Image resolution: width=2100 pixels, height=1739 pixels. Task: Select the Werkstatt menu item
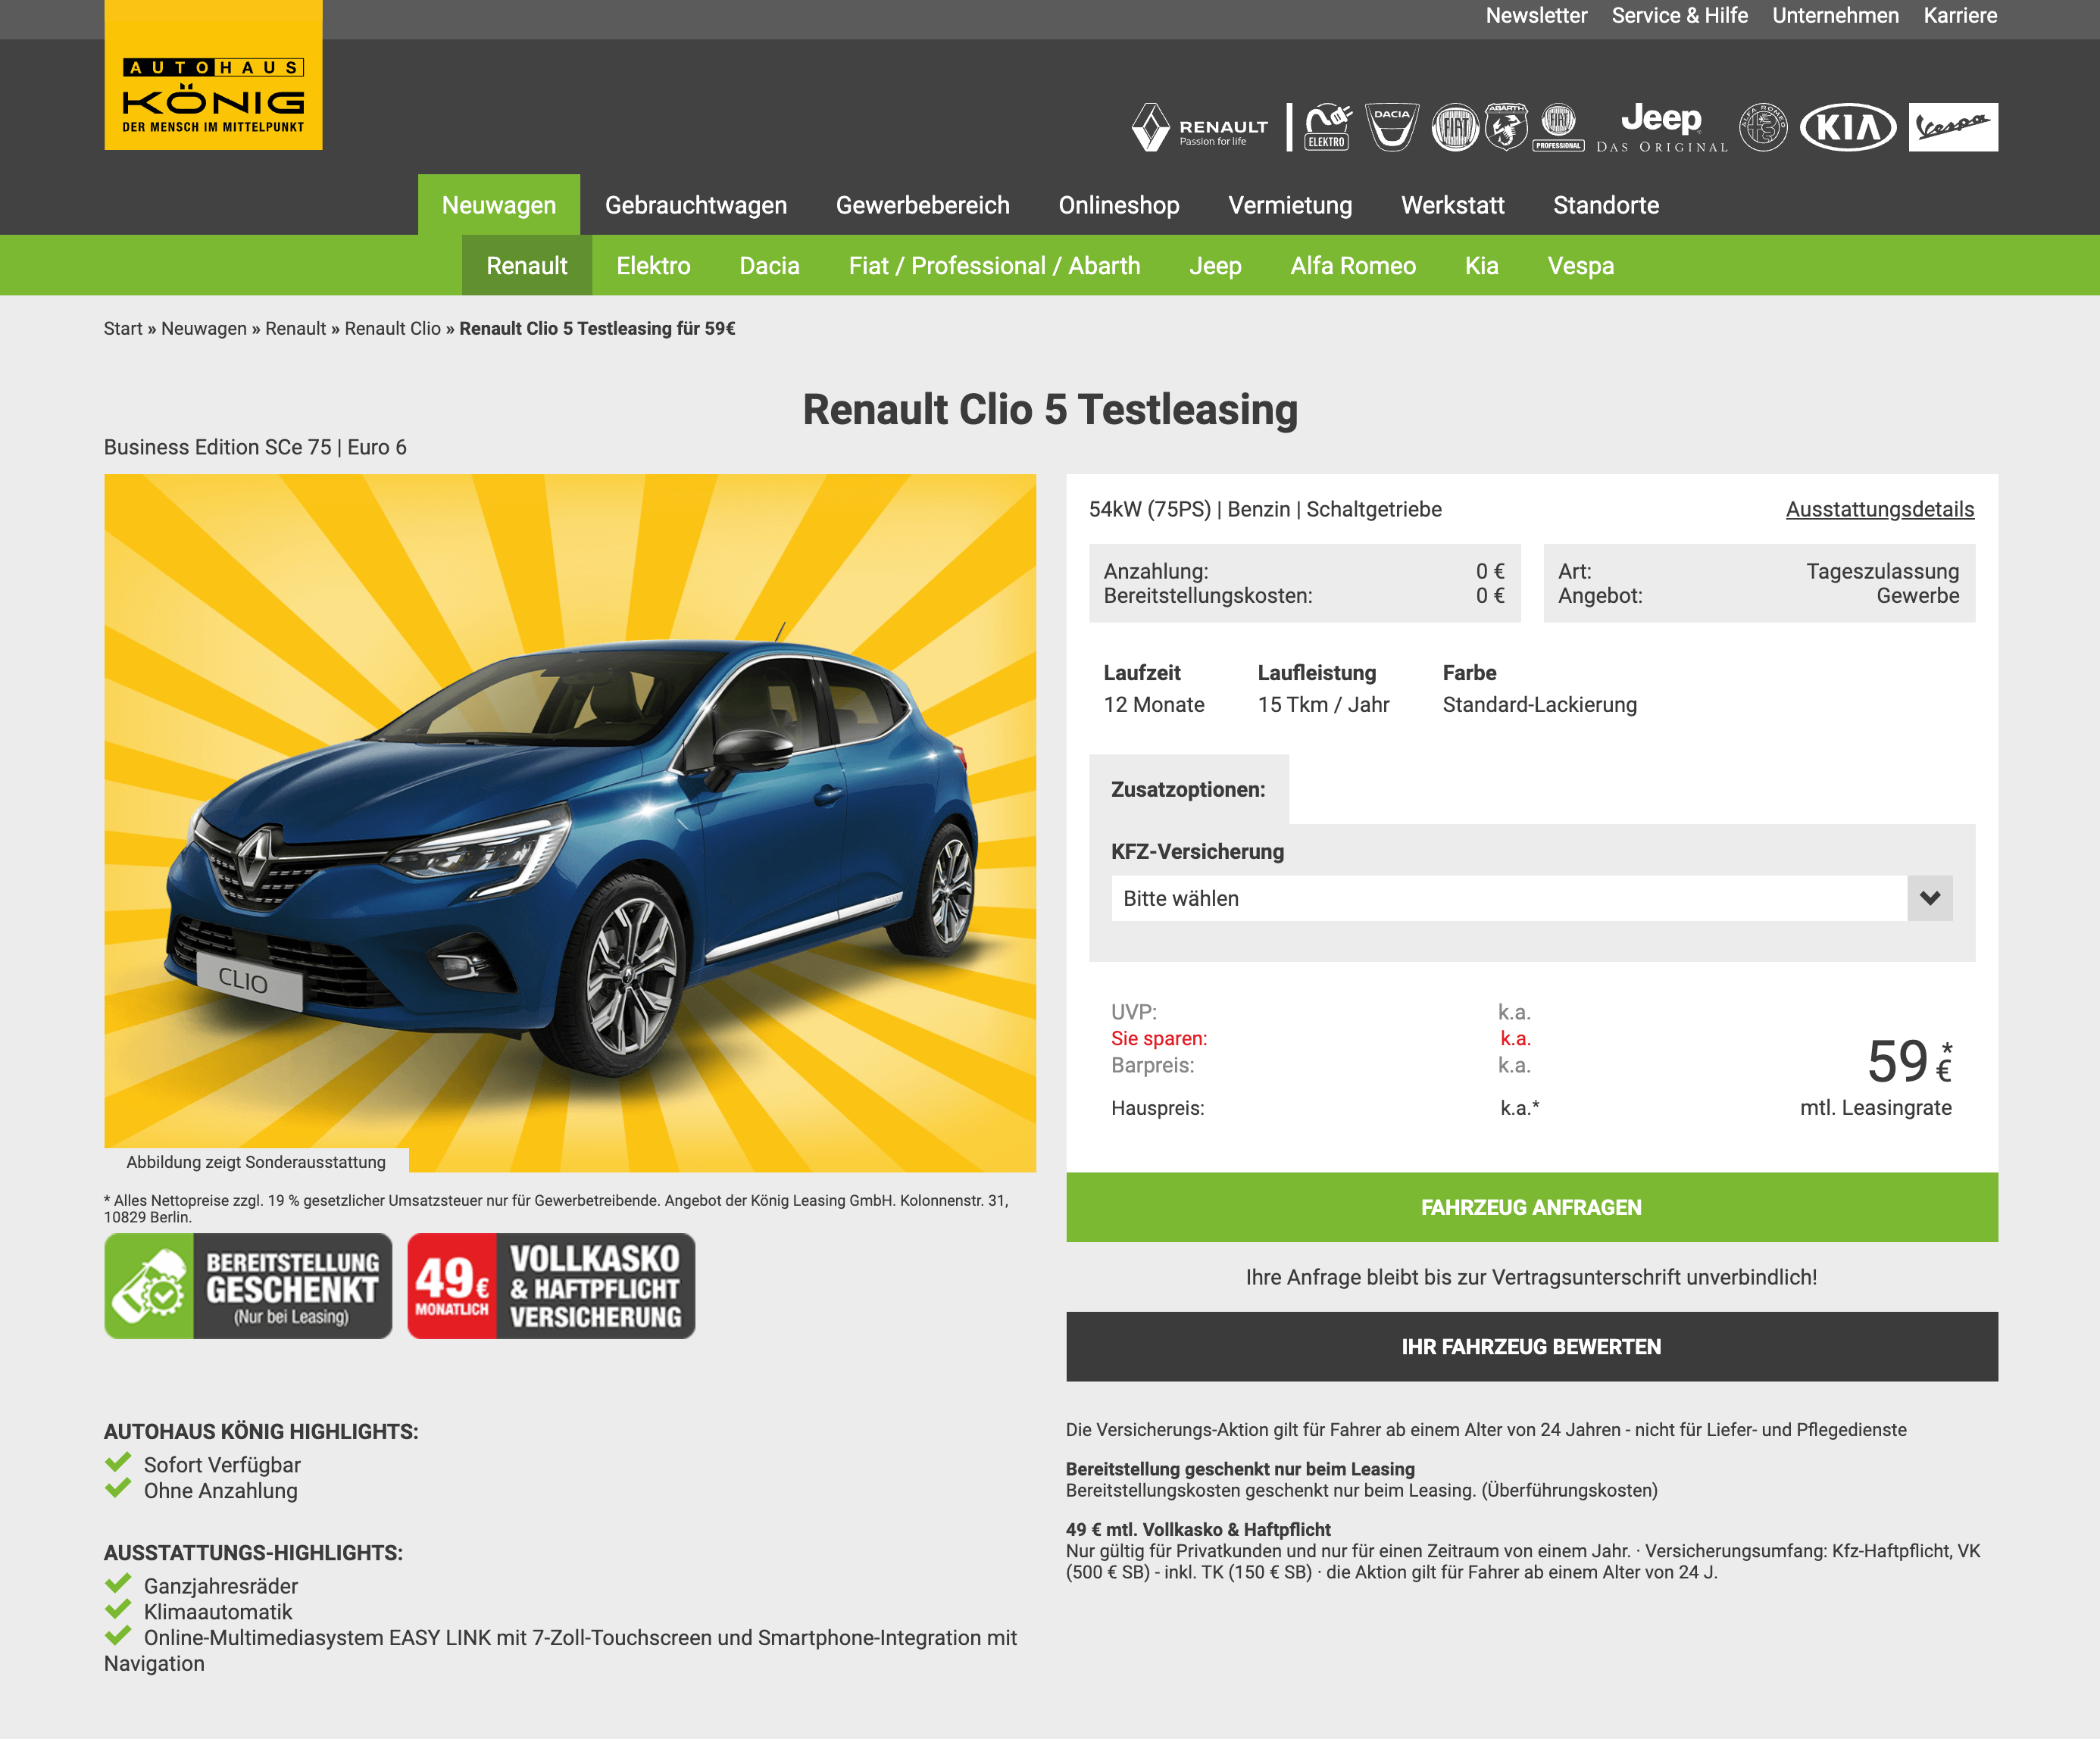pos(1453,205)
